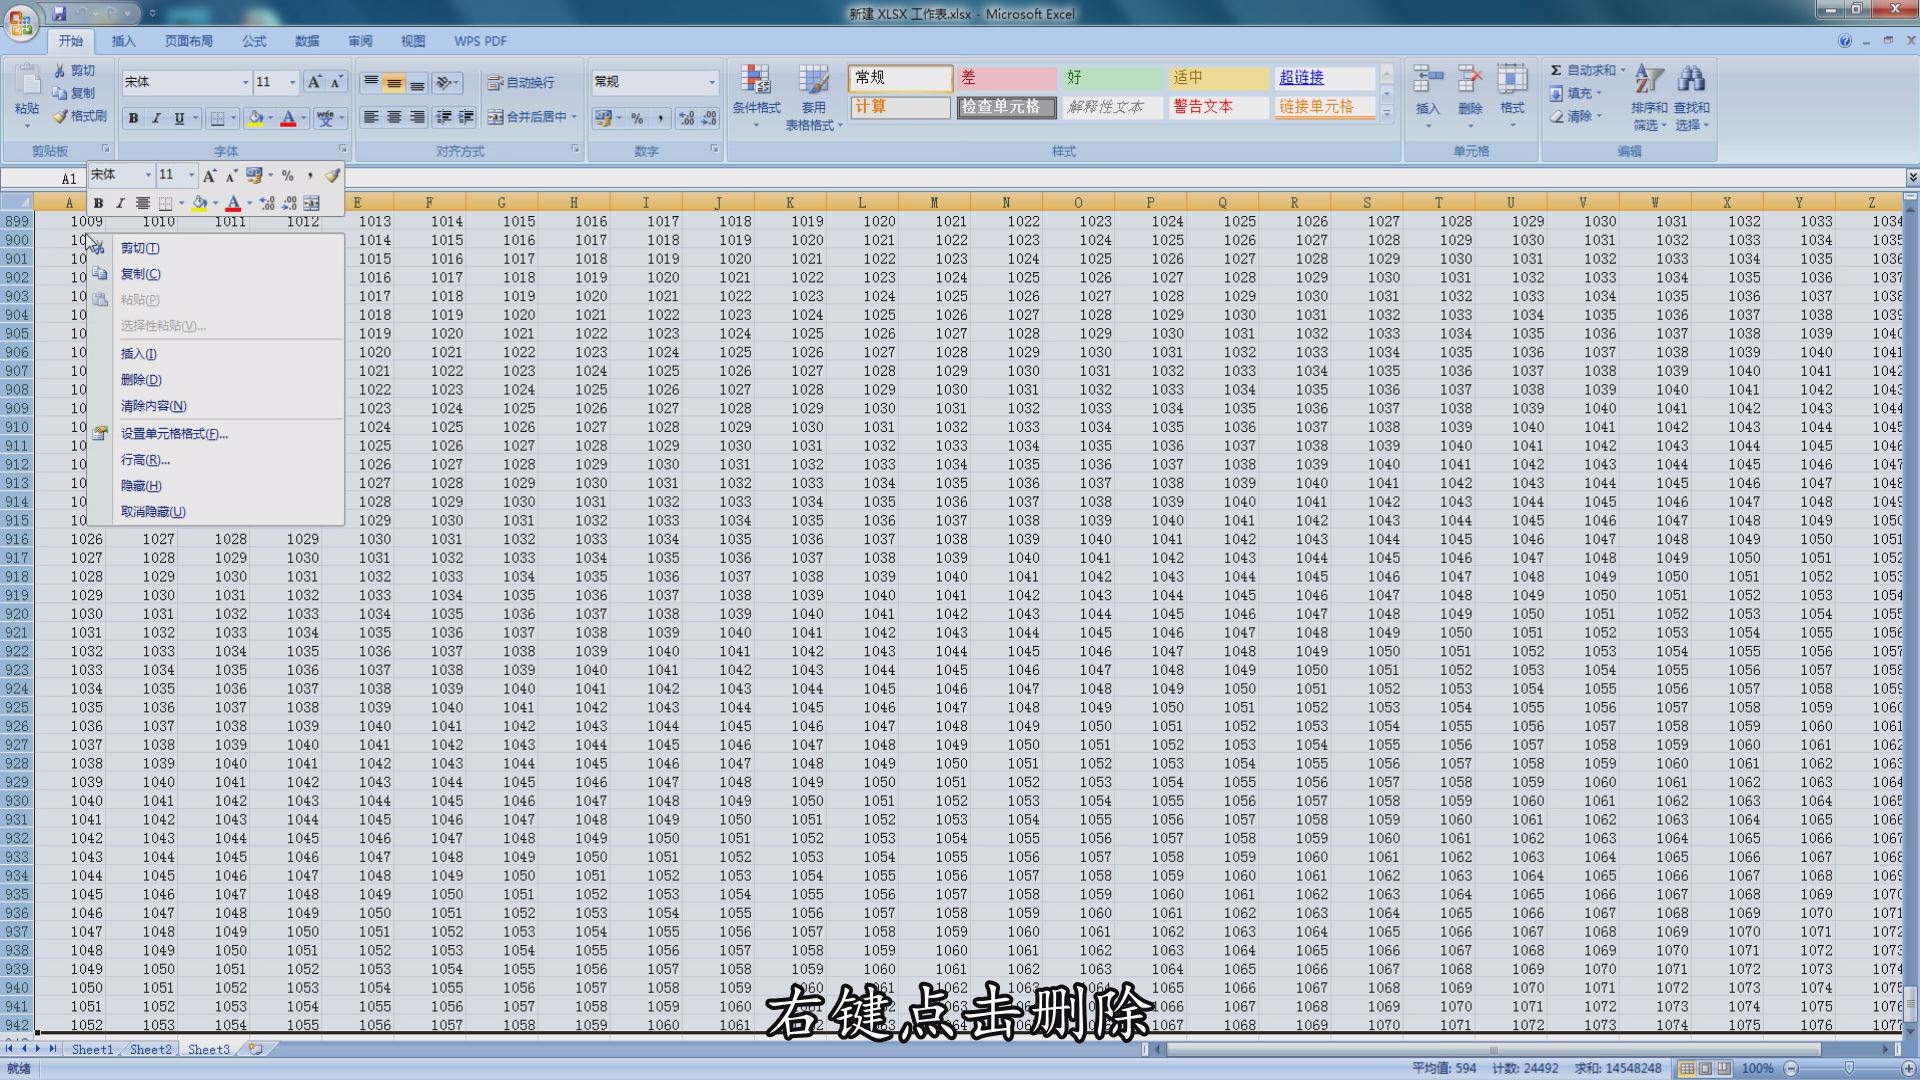1920x1080 pixels.
Task: Open 排序和筛选 sort and filter
Action: pos(1649,96)
